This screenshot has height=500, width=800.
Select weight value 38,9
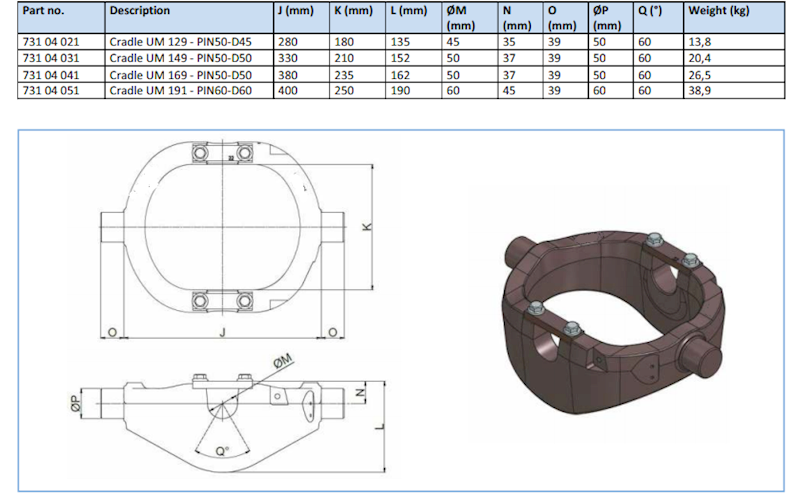coord(700,91)
